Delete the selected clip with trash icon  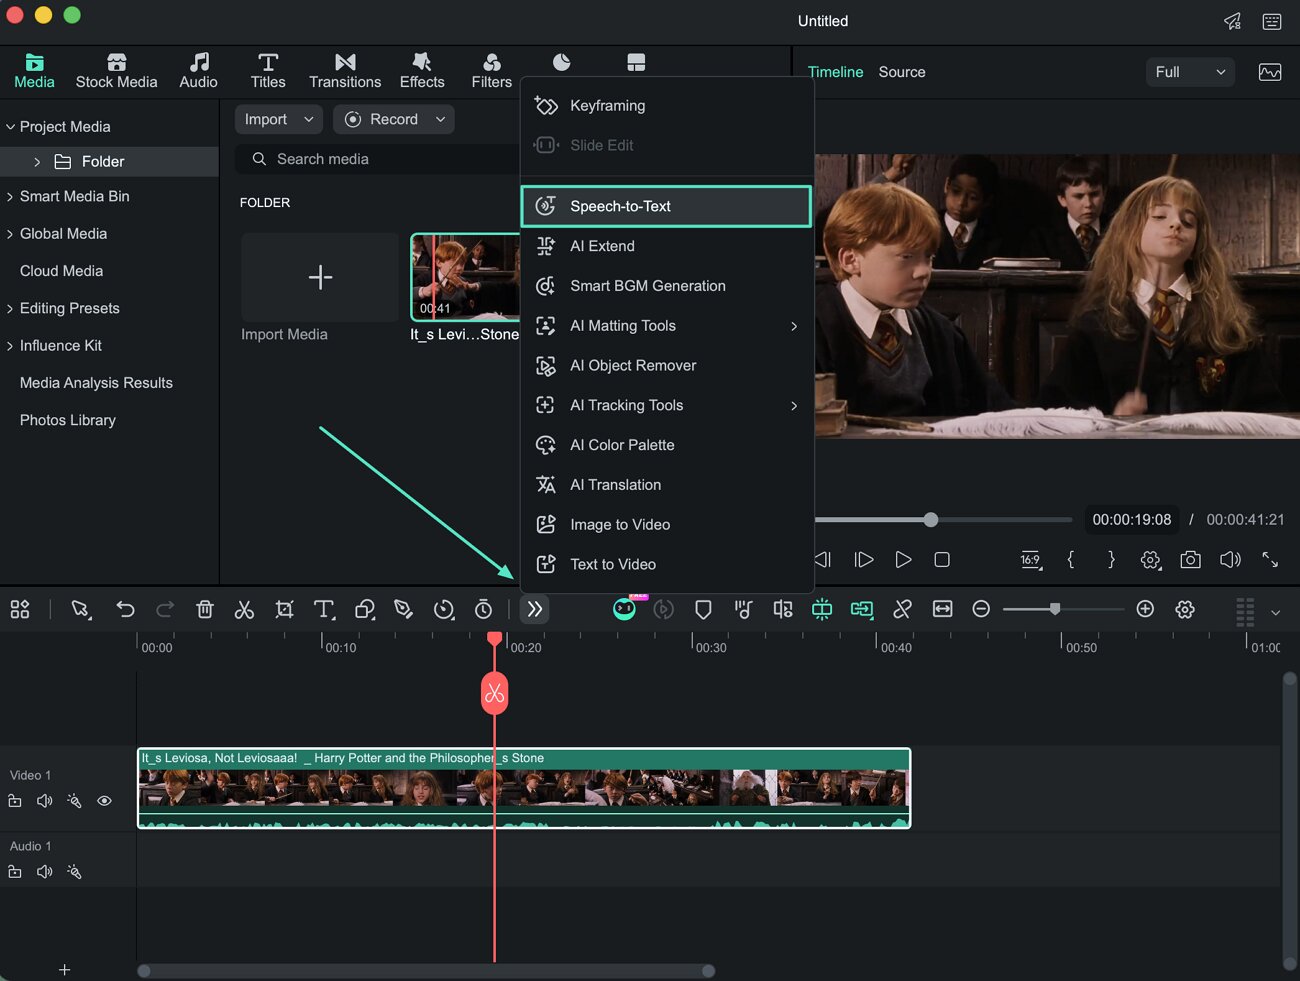pos(205,609)
